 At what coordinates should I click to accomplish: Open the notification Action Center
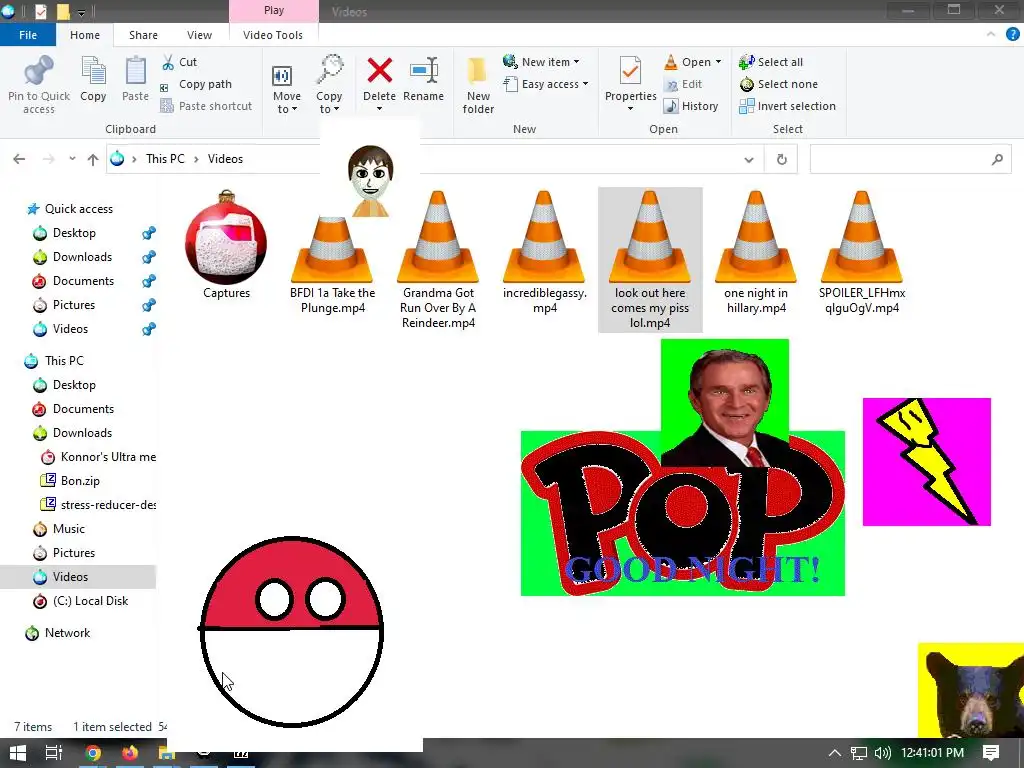[991, 753]
